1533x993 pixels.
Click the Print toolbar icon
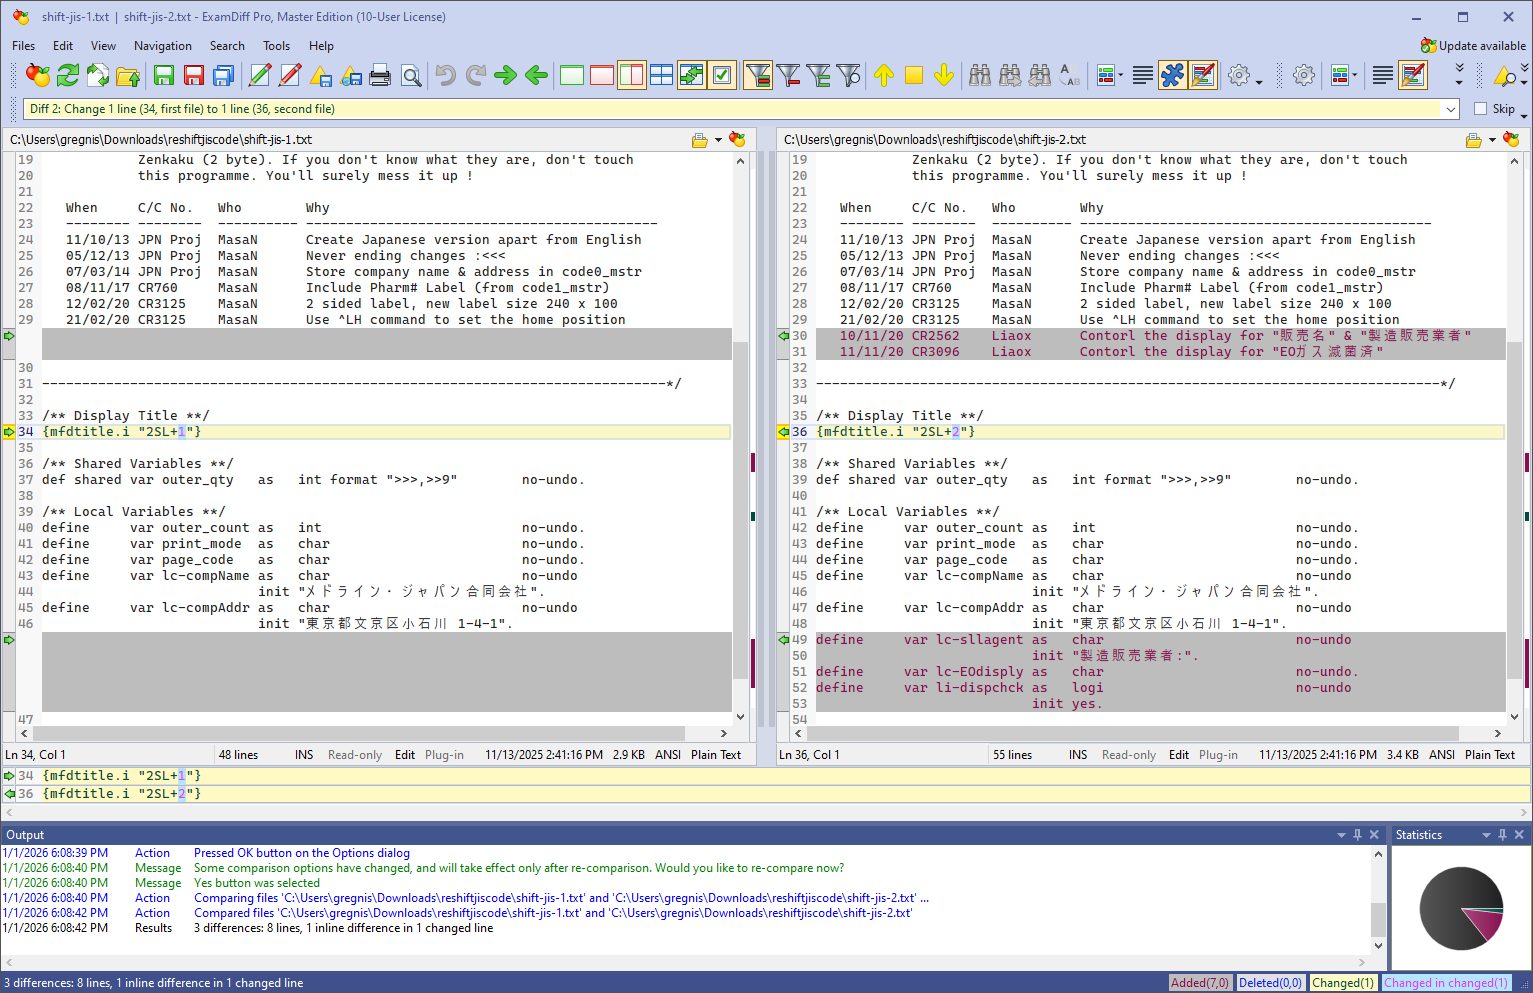pos(380,75)
